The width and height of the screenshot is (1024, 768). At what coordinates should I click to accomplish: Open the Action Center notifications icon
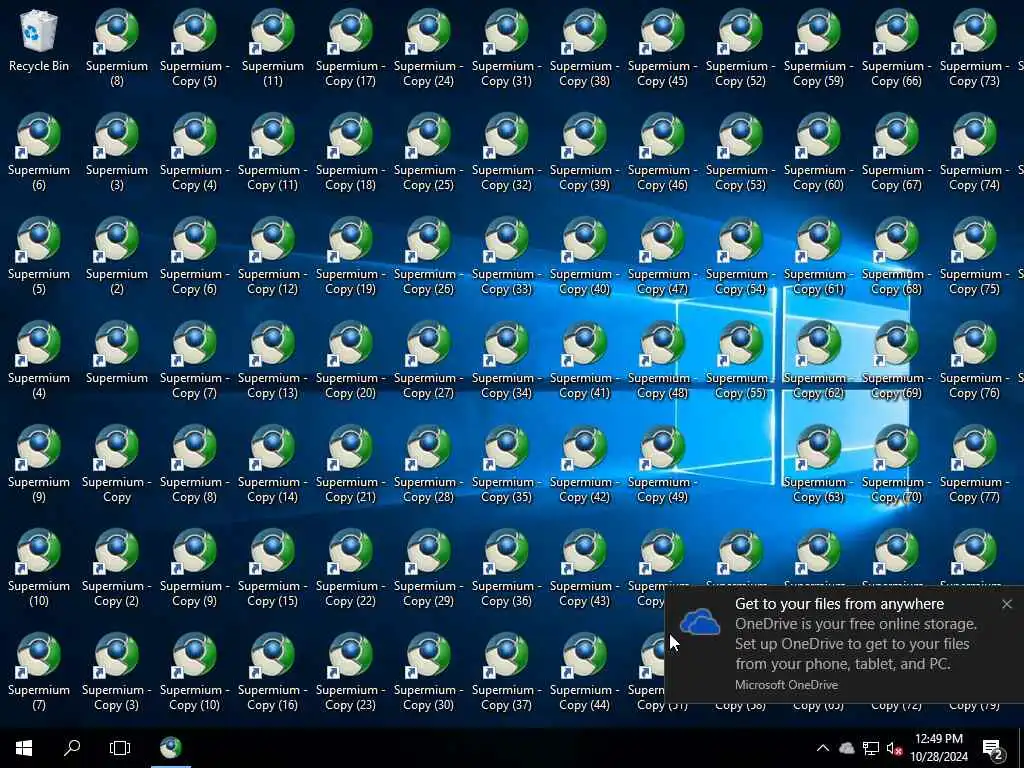point(993,748)
